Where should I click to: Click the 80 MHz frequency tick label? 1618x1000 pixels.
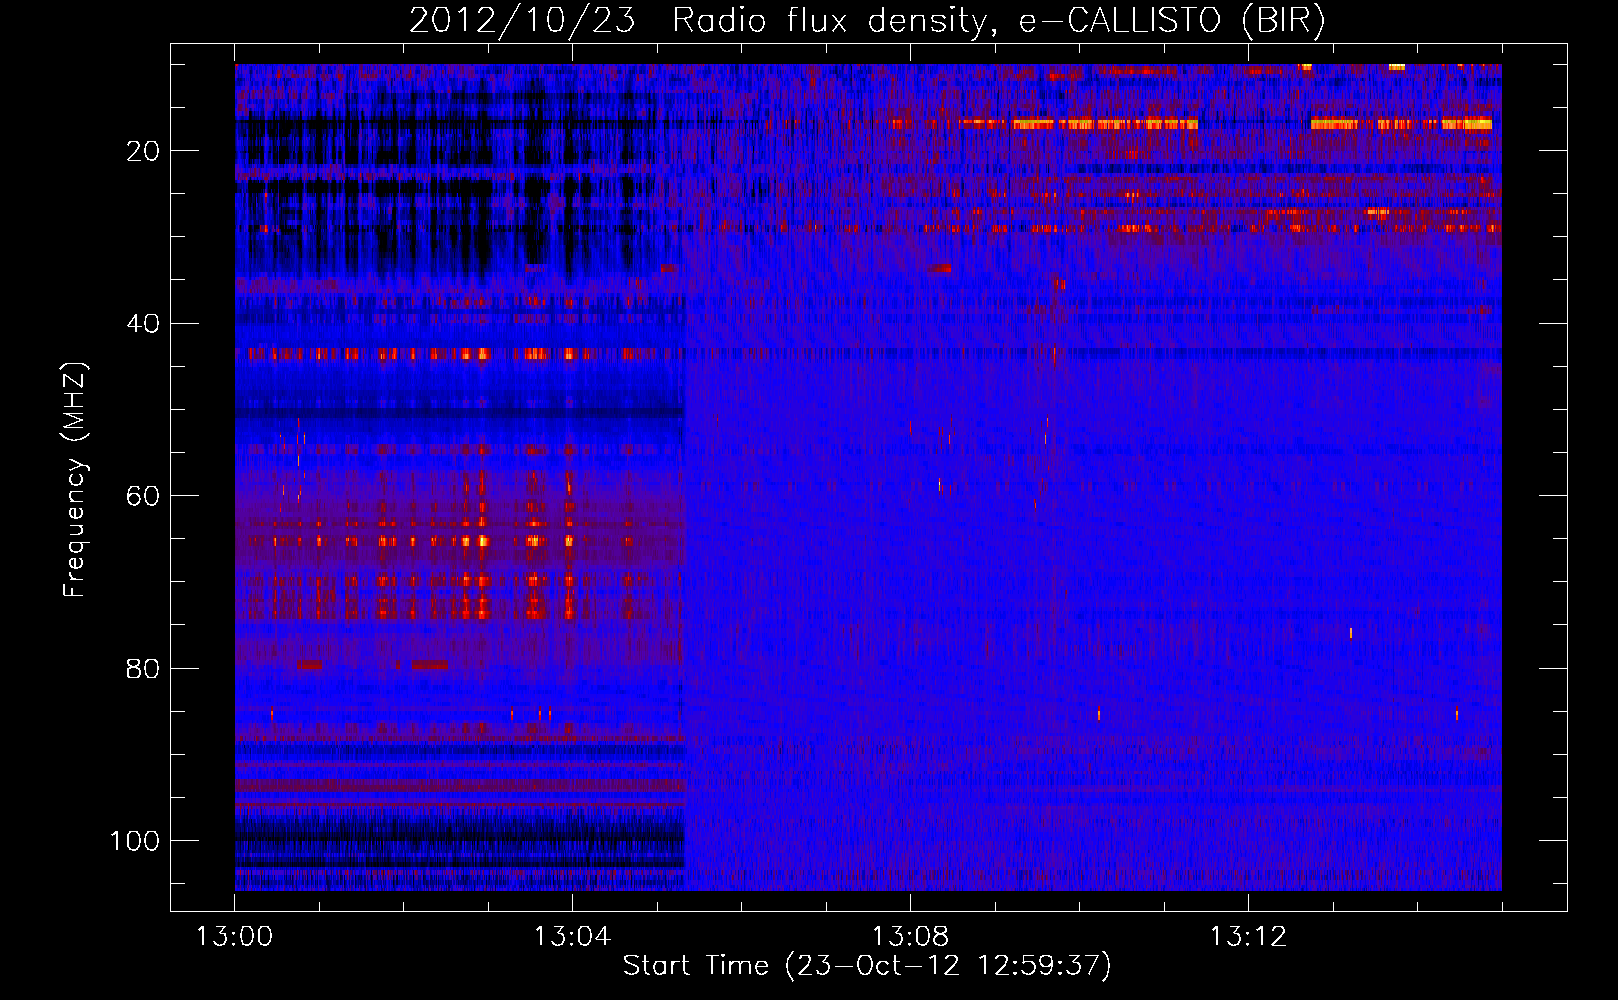[x=143, y=668]
